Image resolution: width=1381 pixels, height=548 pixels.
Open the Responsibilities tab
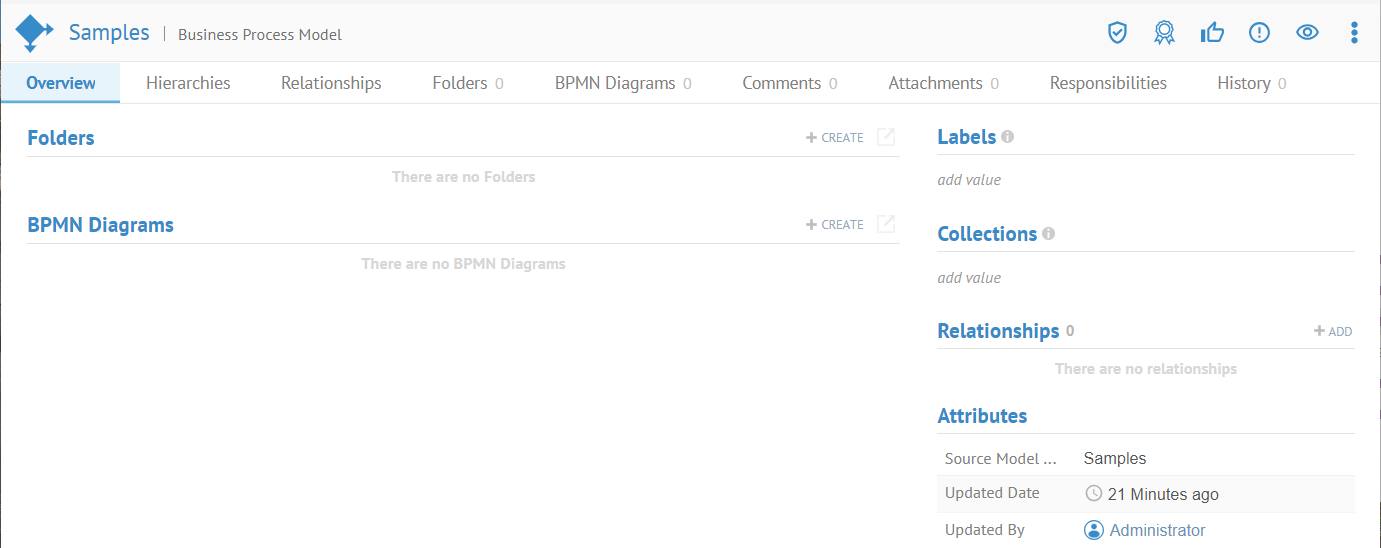click(x=1108, y=83)
